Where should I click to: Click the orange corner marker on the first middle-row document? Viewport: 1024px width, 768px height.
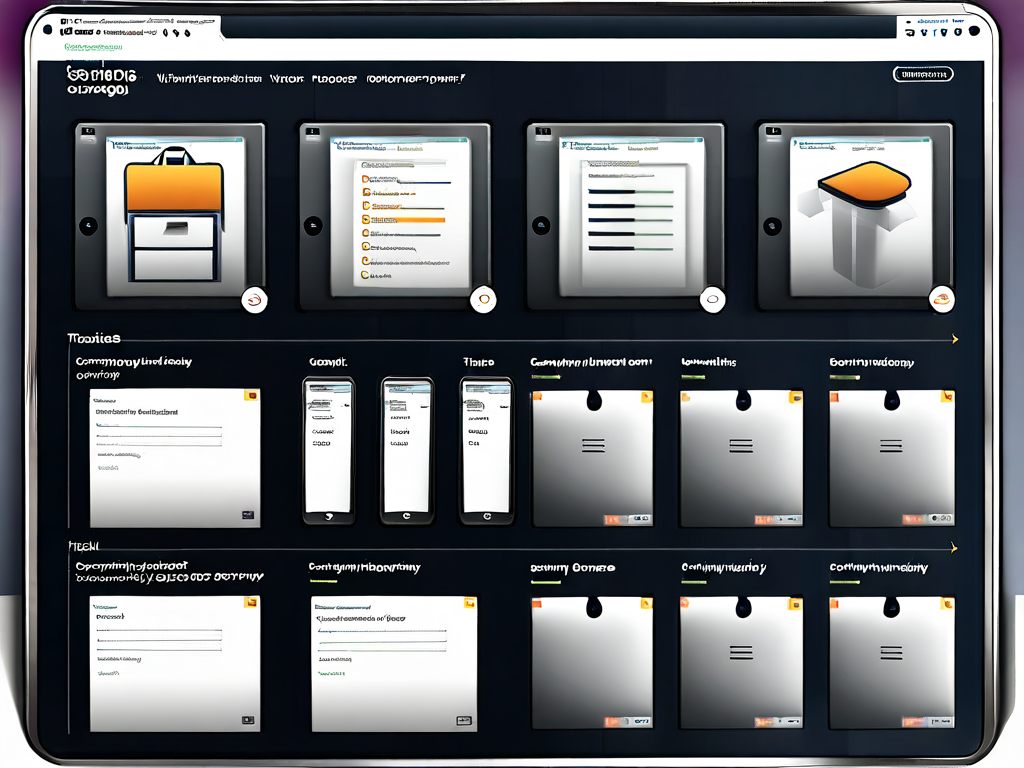[x=251, y=395]
